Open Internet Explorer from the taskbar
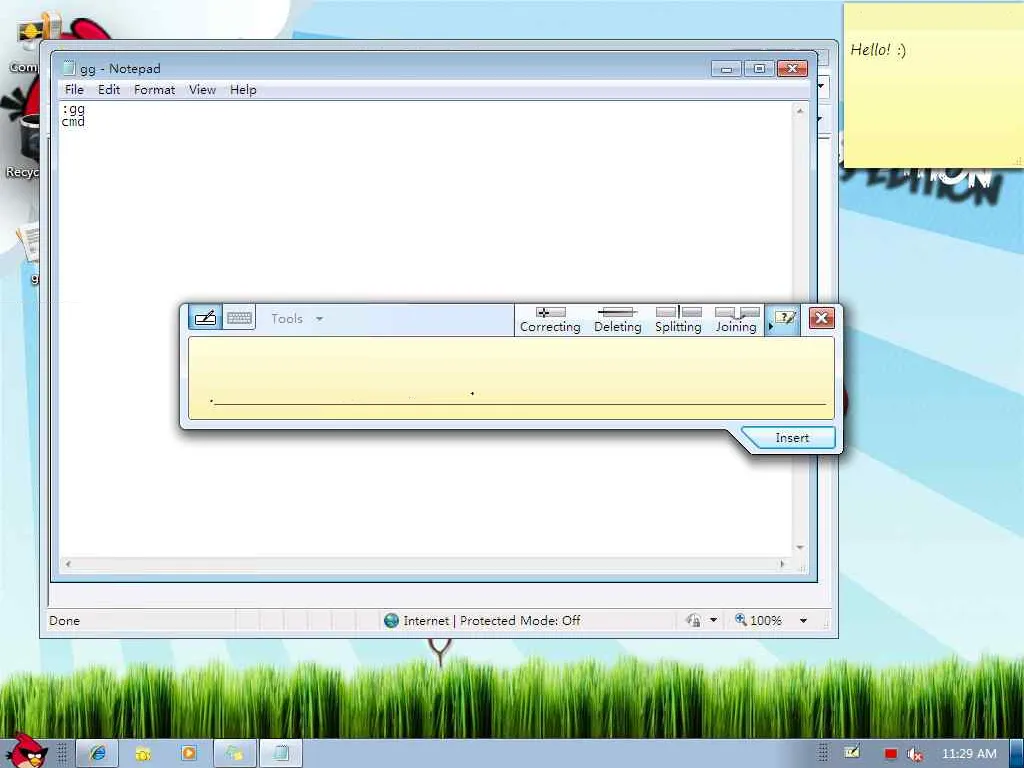1024x768 pixels. (x=97, y=754)
